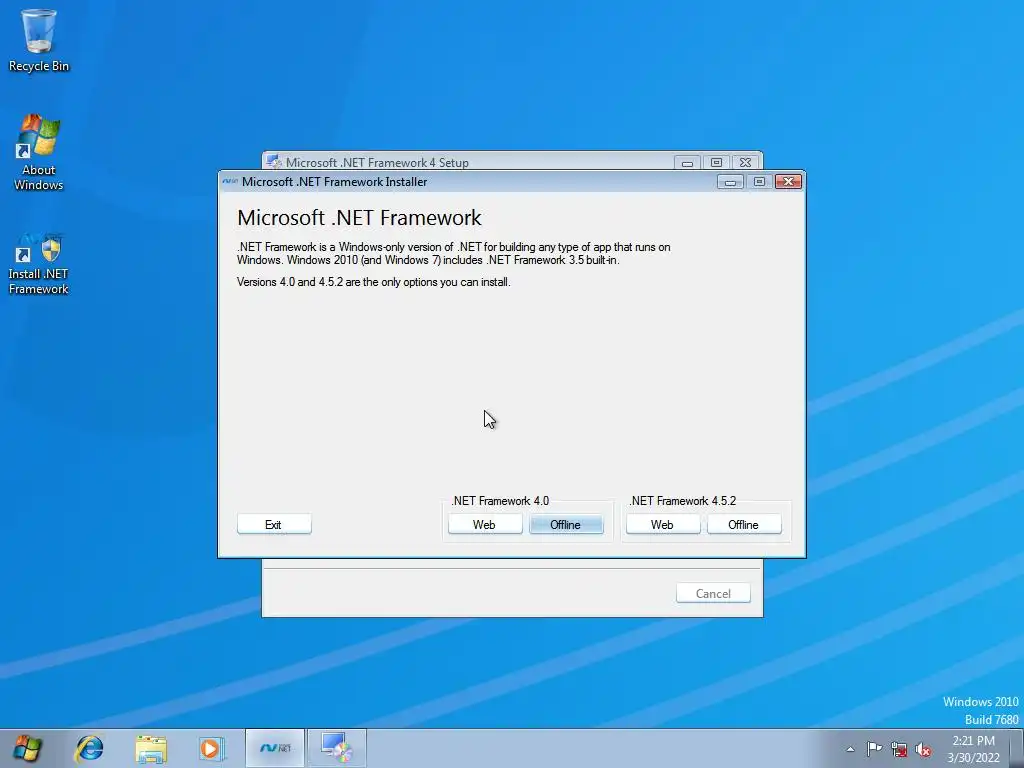Click setup icon in .NET Framework 4 Setup title bar
The width and height of the screenshot is (1024, 768).
coord(274,162)
